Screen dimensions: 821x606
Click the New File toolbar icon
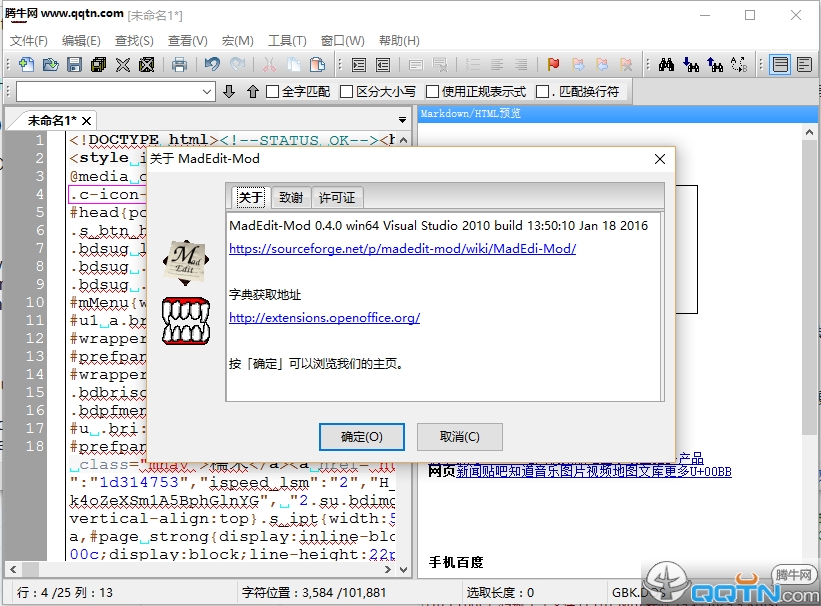point(27,65)
